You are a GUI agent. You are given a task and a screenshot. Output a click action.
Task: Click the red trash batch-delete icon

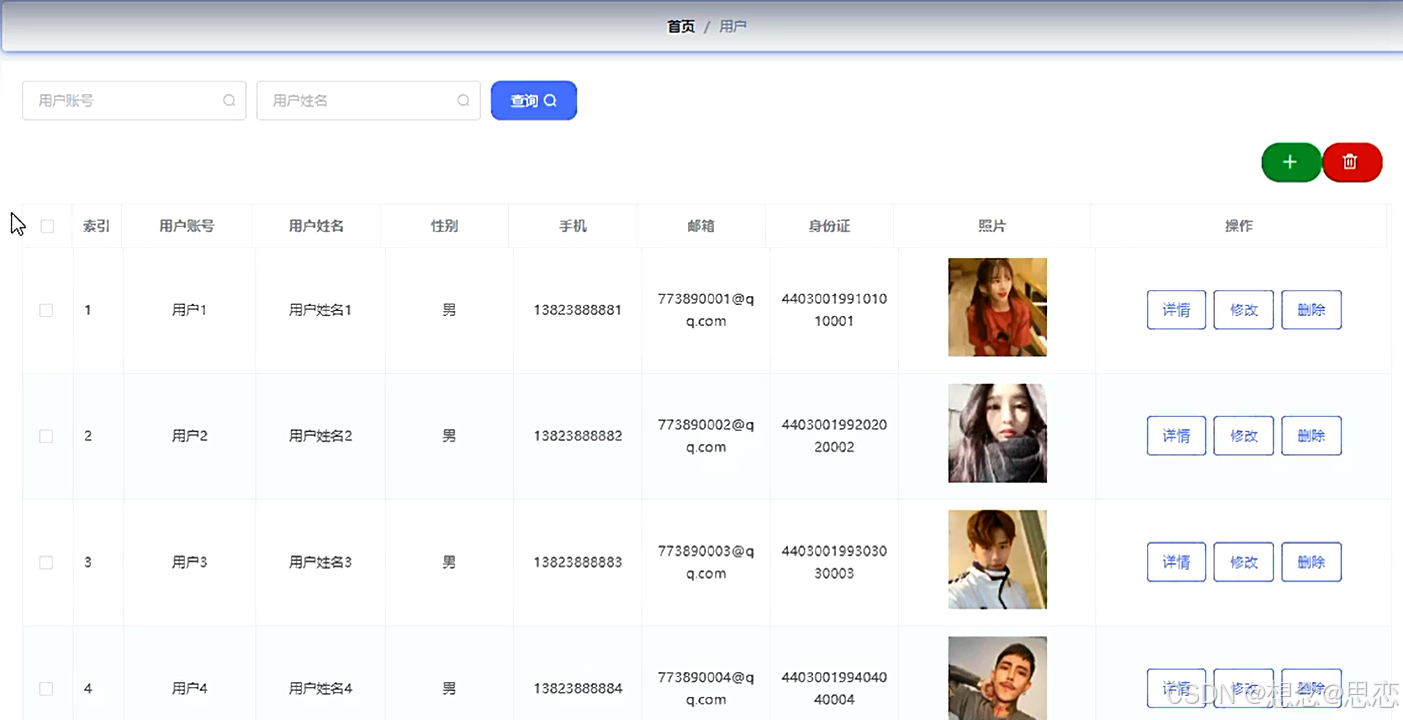click(1351, 162)
